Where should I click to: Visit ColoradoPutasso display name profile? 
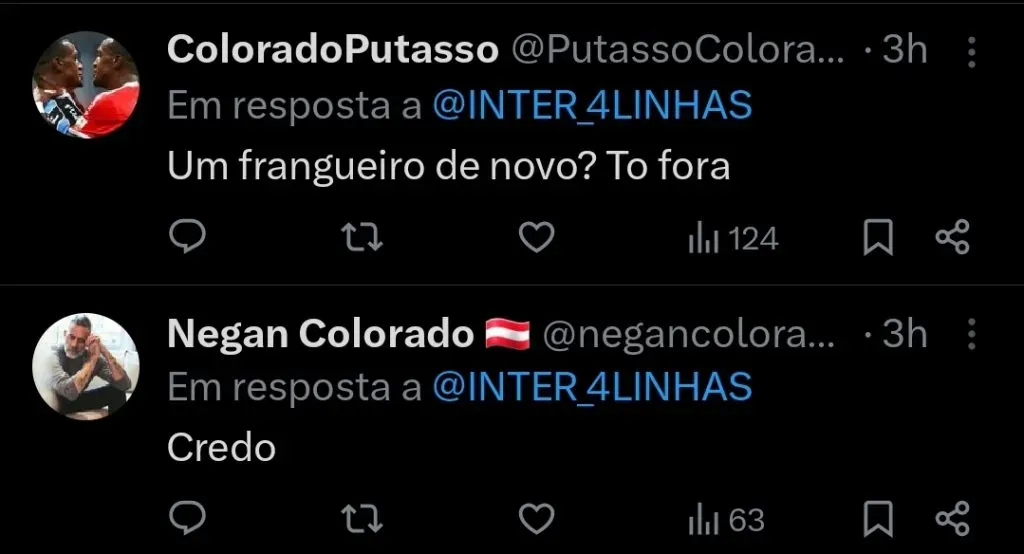click(x=332, y=49)
